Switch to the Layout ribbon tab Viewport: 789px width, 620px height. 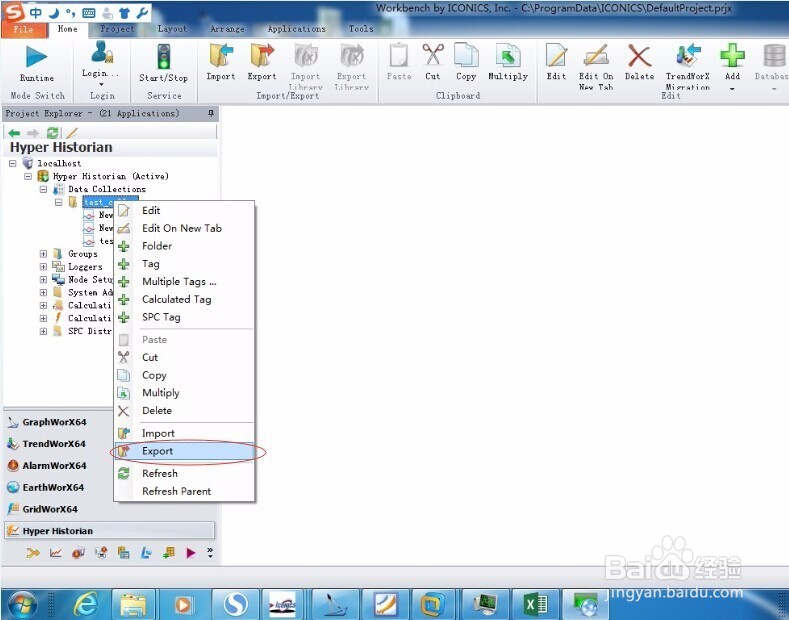pyautogui.click(x=172, y=29)
